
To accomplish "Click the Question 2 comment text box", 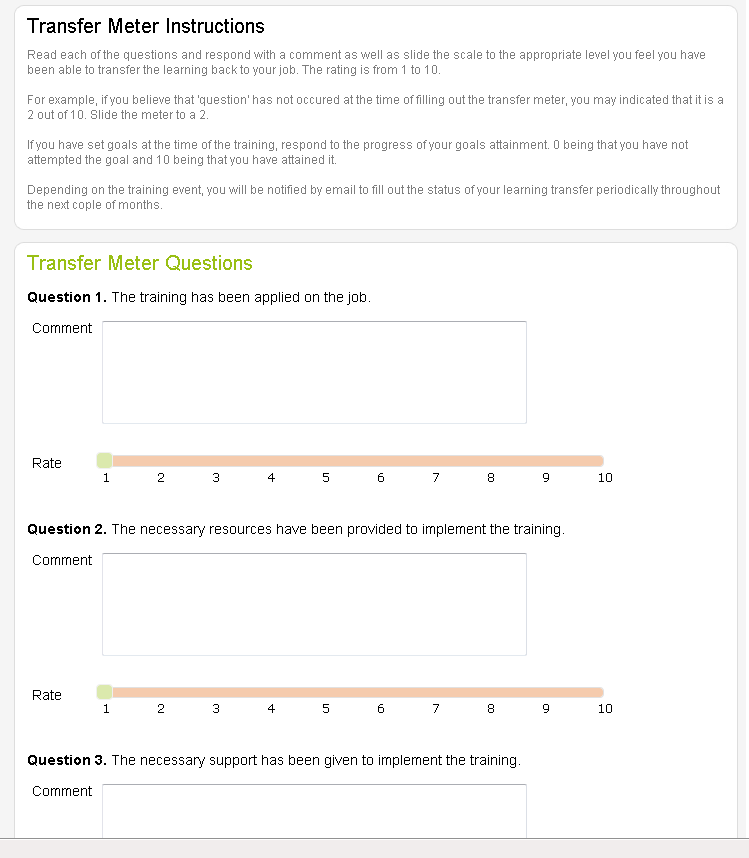I will (x=314, y=604).
